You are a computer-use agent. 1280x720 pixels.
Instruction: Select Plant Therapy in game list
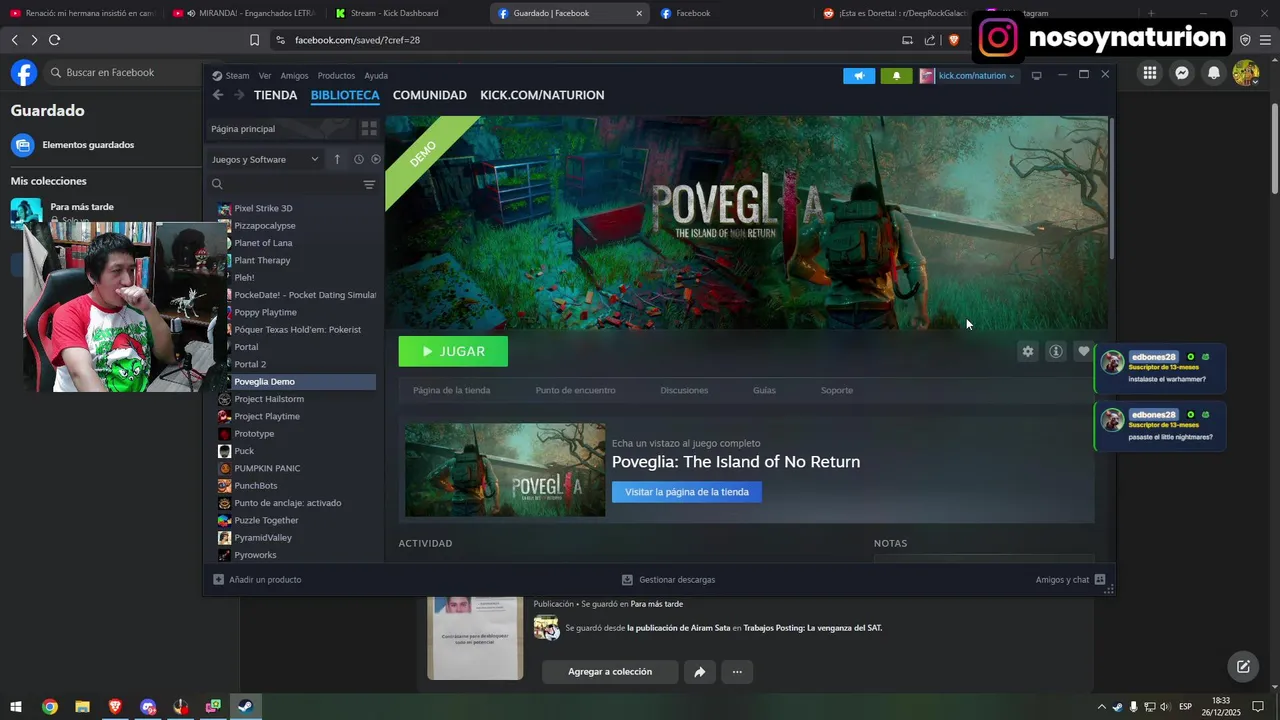(x=262, y=260)
